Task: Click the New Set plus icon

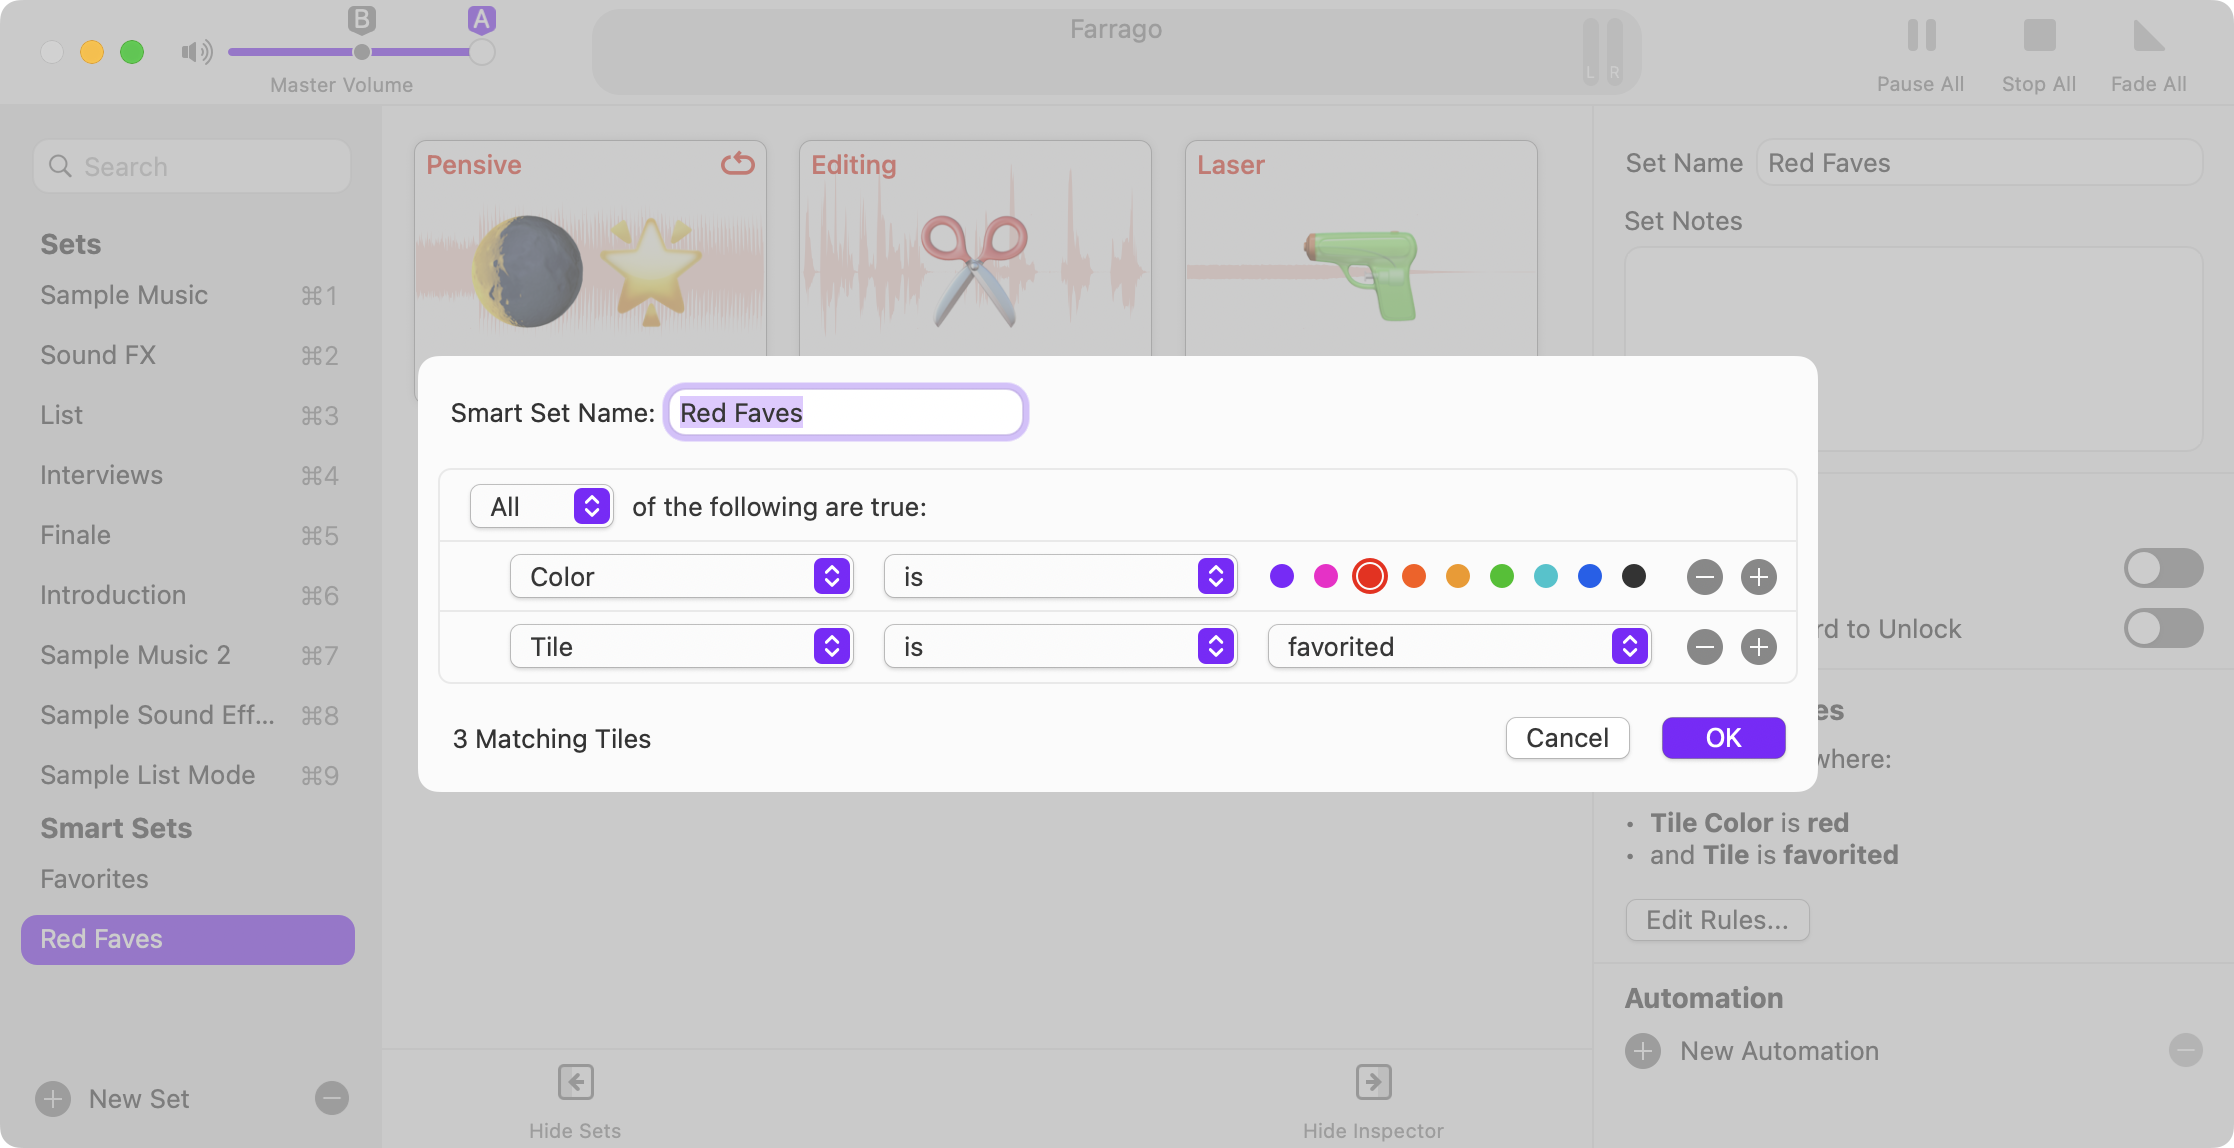Action: (53, 1099)
